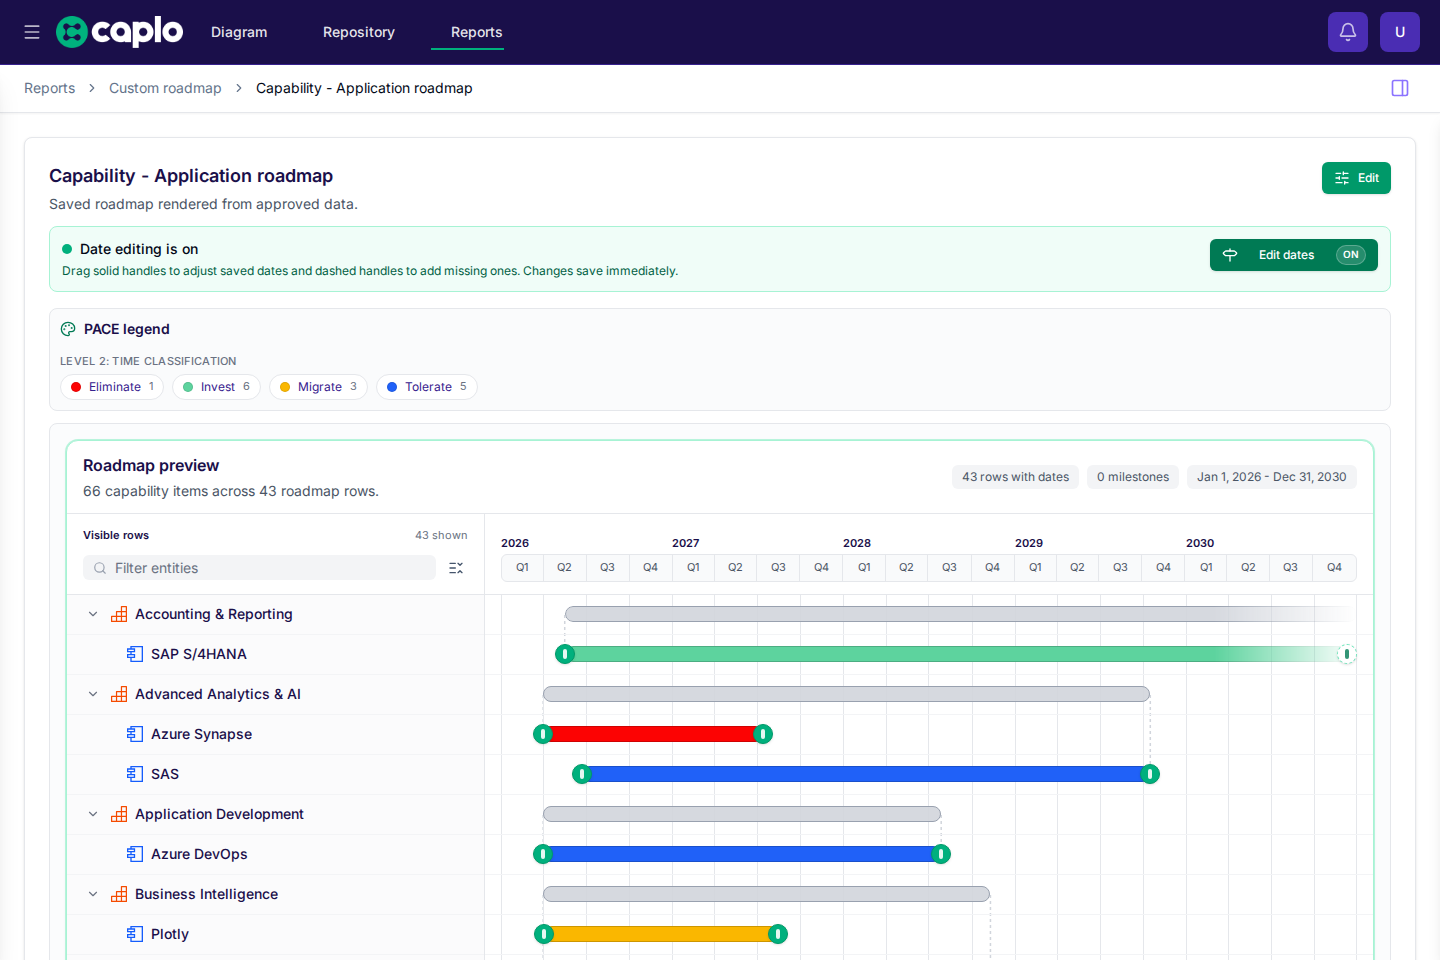Click the SAS end date handle

[x=1150, y=774]
